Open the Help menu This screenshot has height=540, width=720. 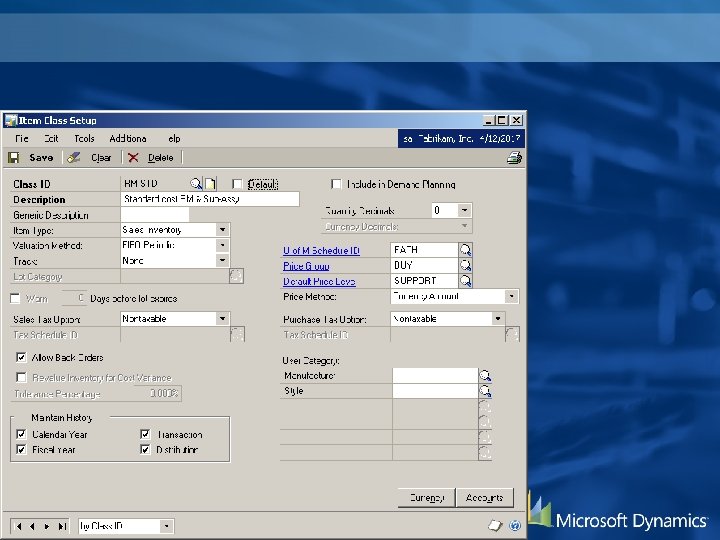(173, 139)
